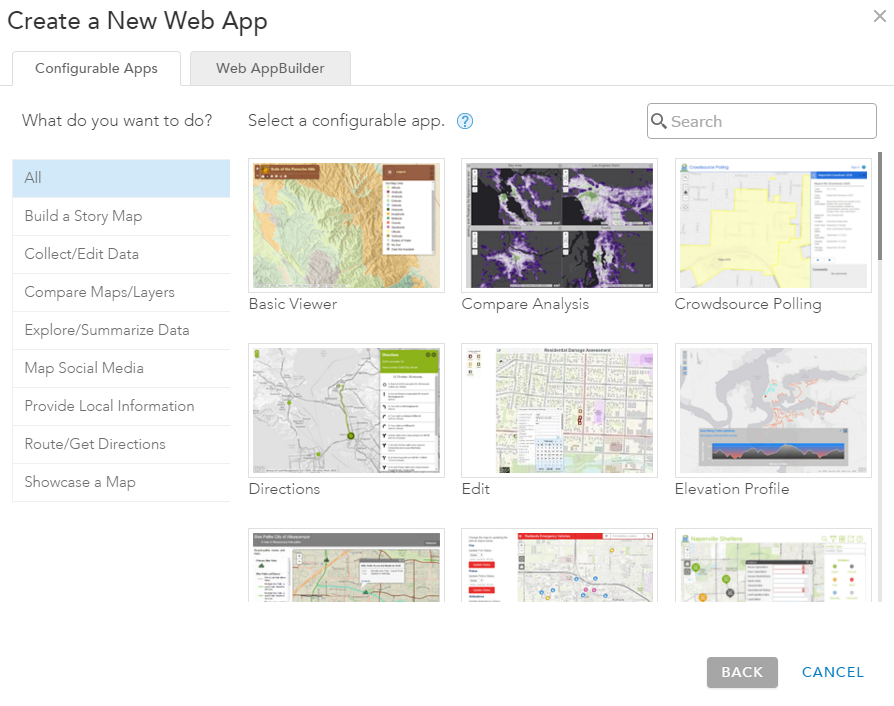Screen dimensions: 894x706
Task: Select Provide Local Information category
Action: [x=121, y=407]
